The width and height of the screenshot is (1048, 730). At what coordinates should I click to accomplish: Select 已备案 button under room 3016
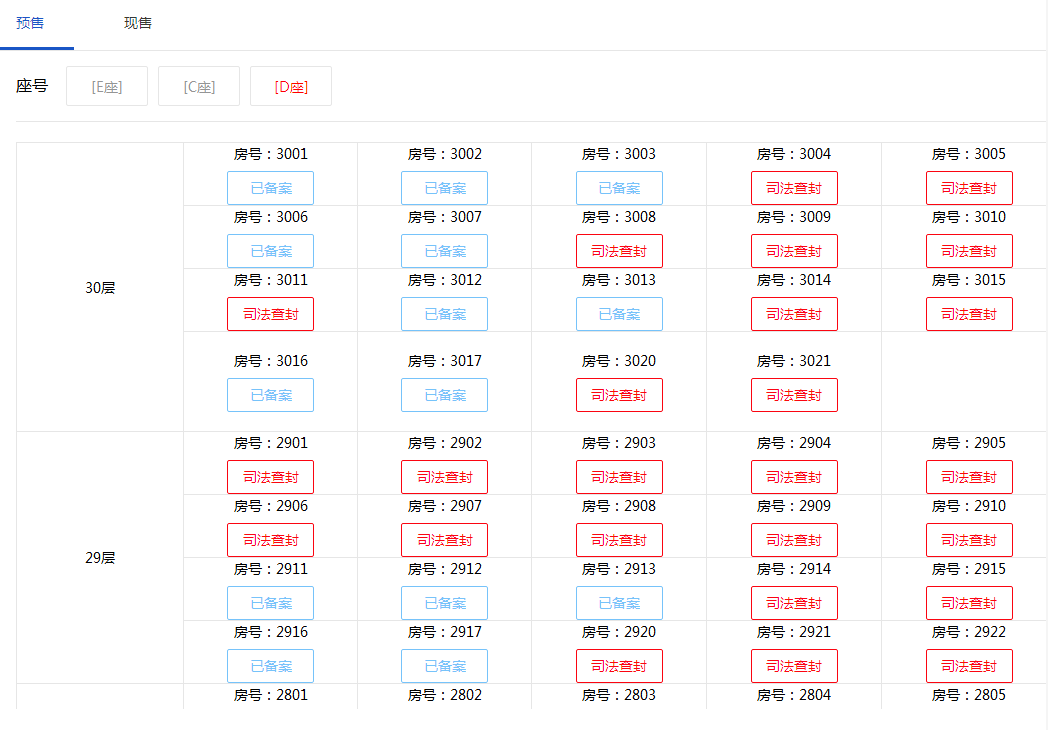pyautogui.click(x=270, y=395)
